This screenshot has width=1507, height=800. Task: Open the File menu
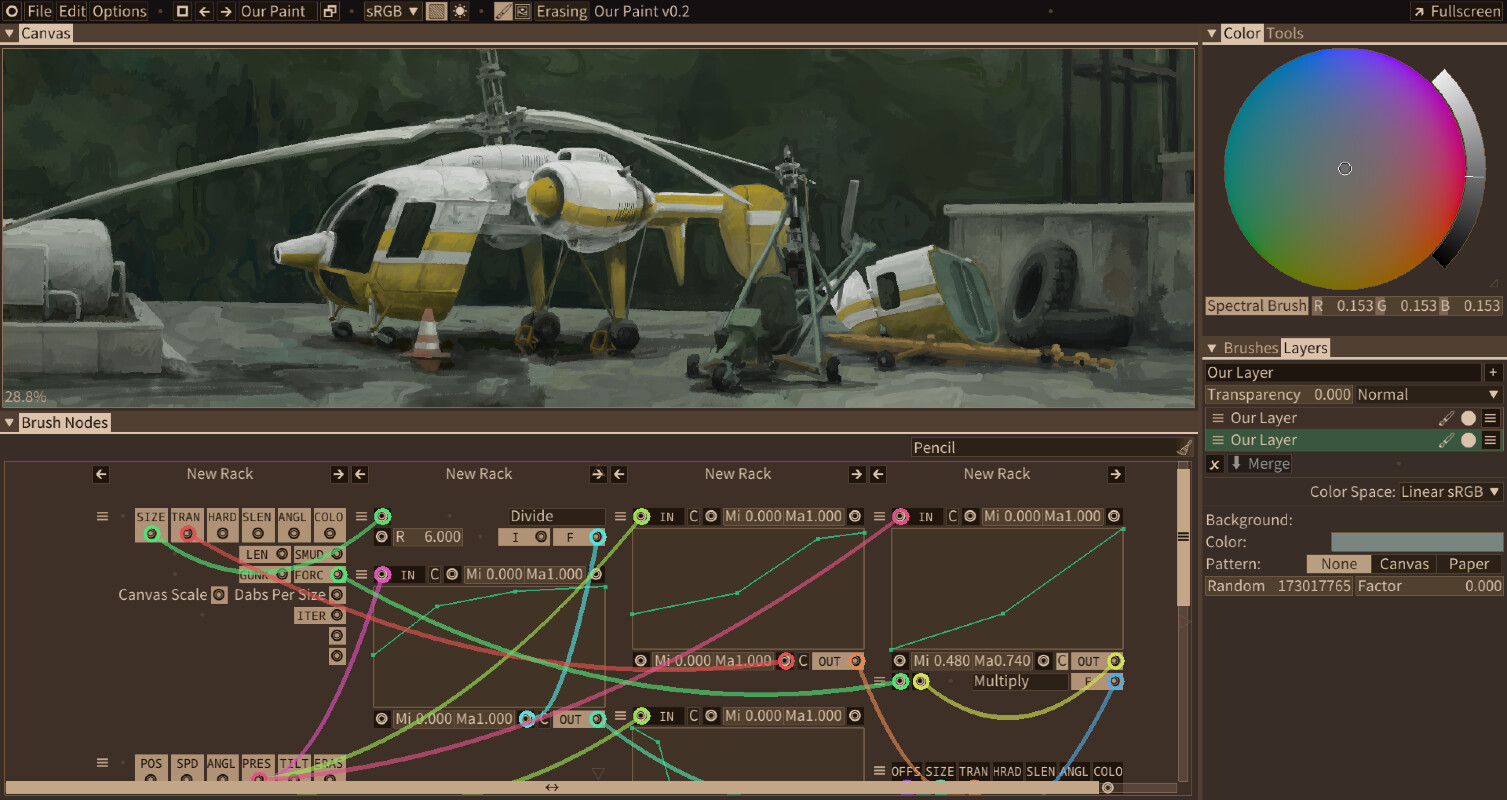click(40, 12)
